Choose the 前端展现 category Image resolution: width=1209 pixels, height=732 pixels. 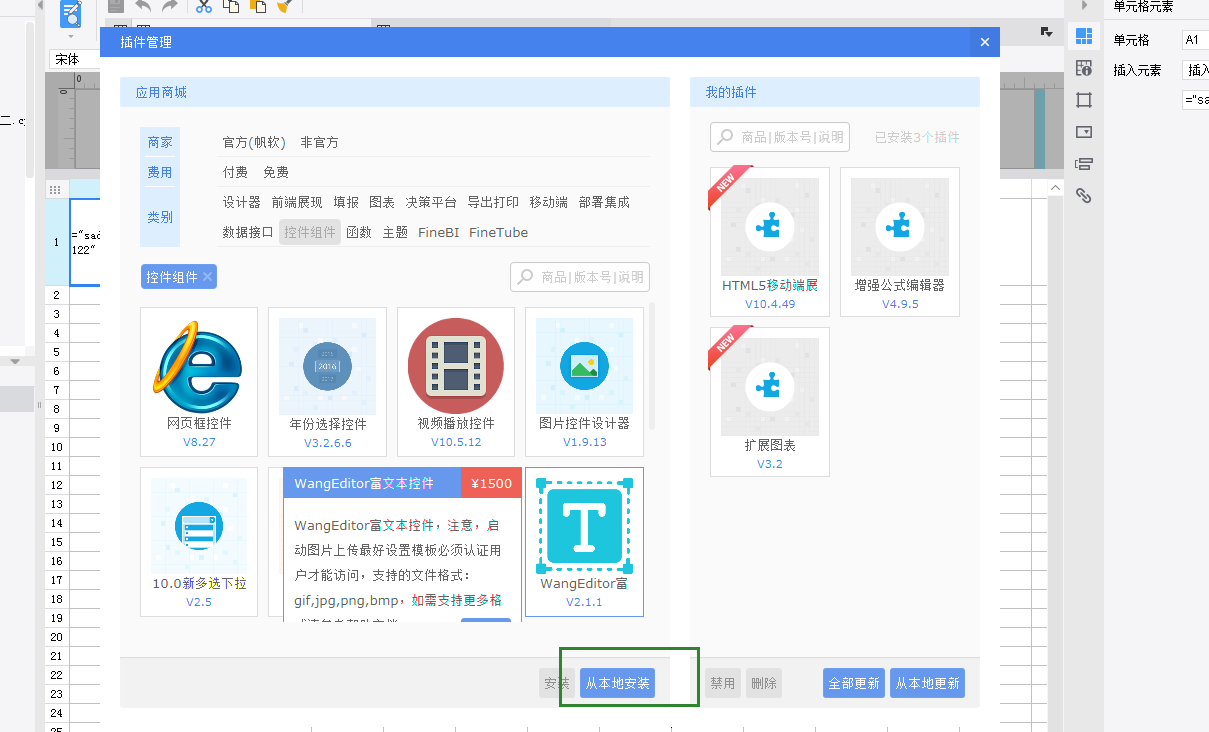(297, 202)
